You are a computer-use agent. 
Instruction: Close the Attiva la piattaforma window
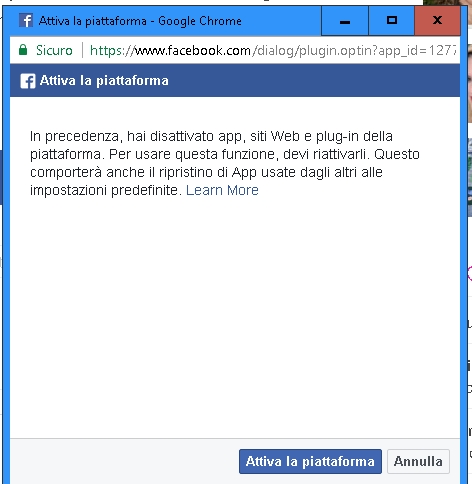[x=437, y=21]
